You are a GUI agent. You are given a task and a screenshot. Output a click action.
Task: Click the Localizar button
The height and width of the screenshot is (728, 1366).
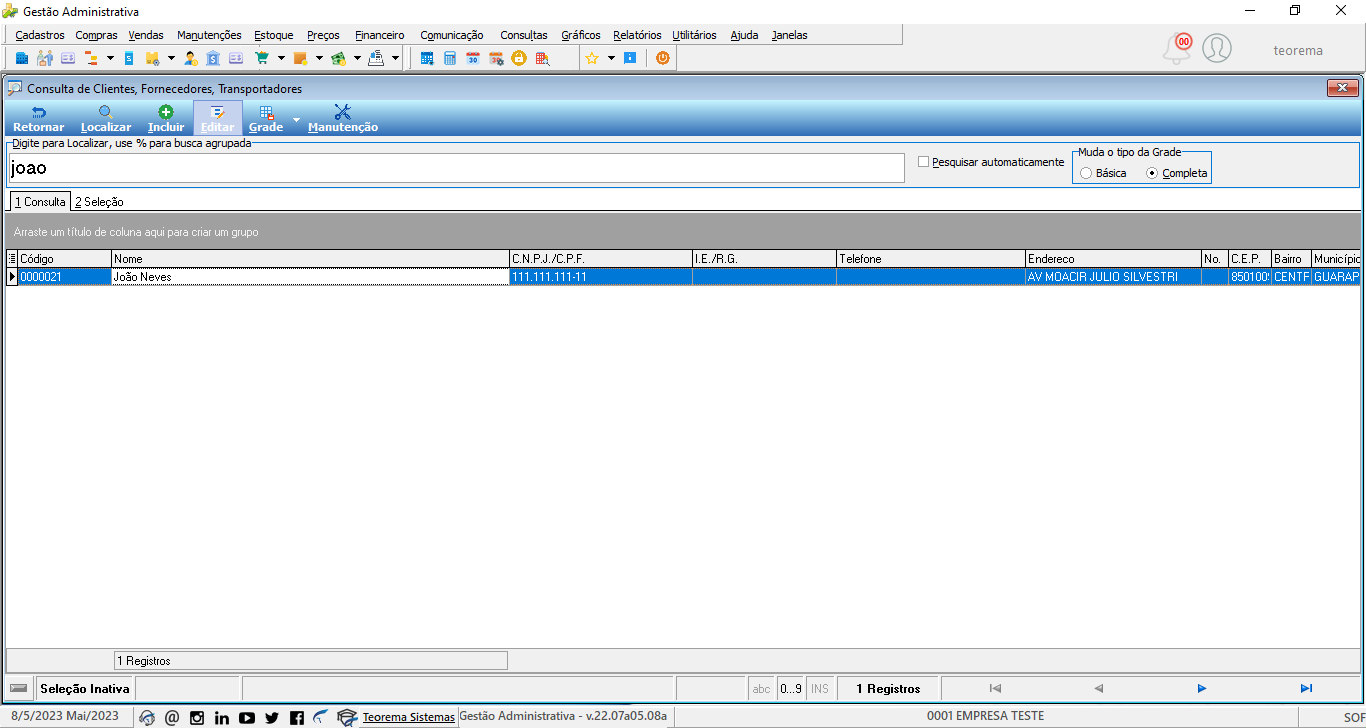pyautogui.click(x=106, y=118)
